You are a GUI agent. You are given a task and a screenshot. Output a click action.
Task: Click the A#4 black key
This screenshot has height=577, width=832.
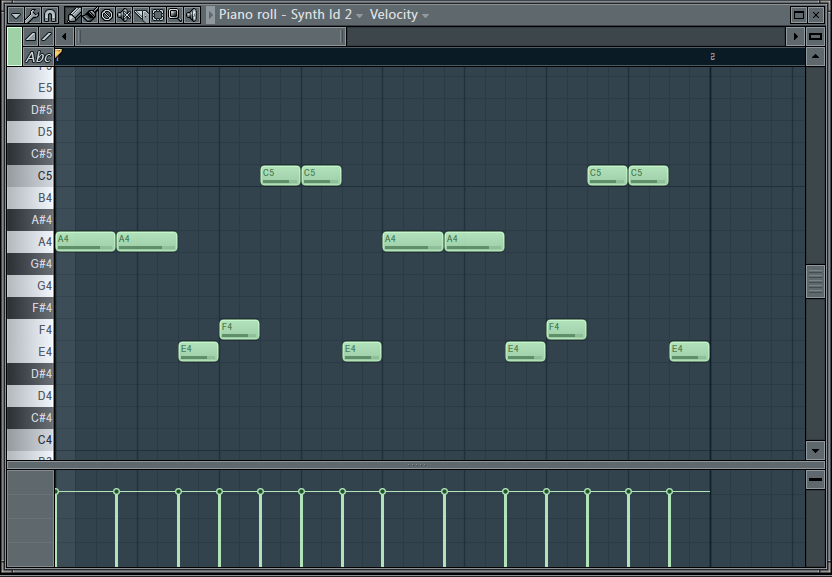[30, 220]
